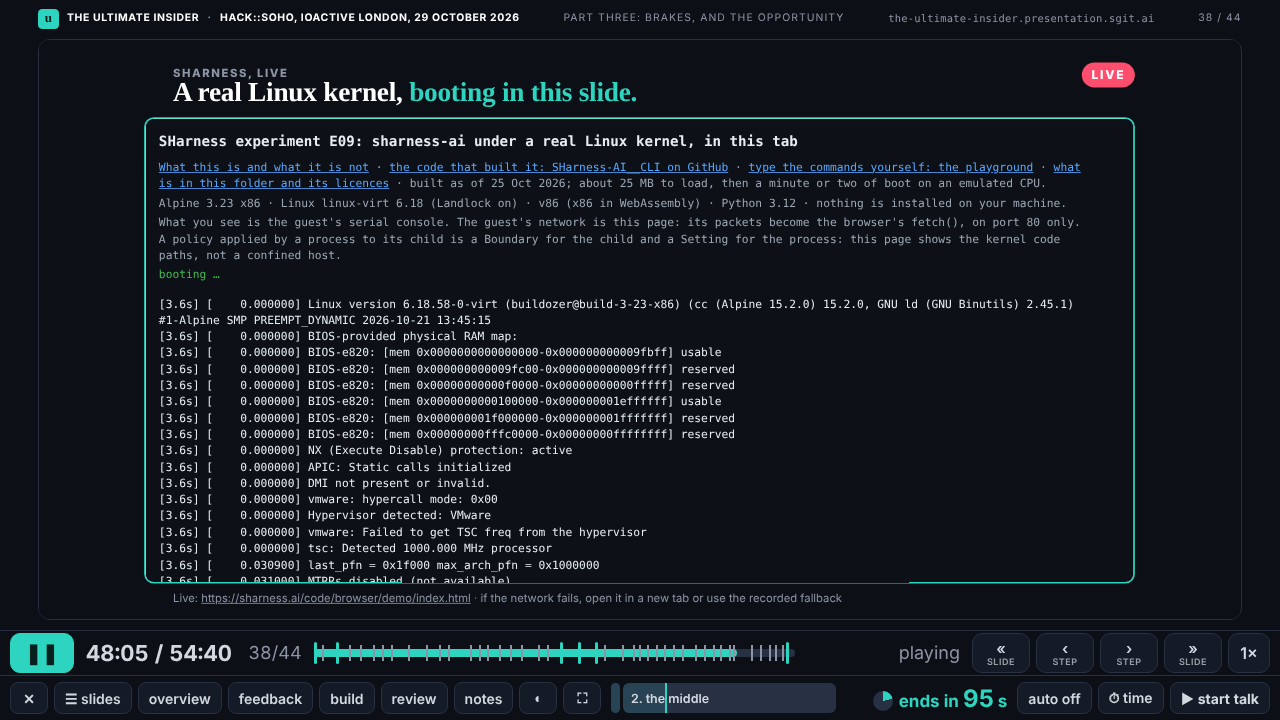This screenshot has width=1280, height=720.
Task: Open the sharness.ai live demo URL
Action: pos(336,598)
